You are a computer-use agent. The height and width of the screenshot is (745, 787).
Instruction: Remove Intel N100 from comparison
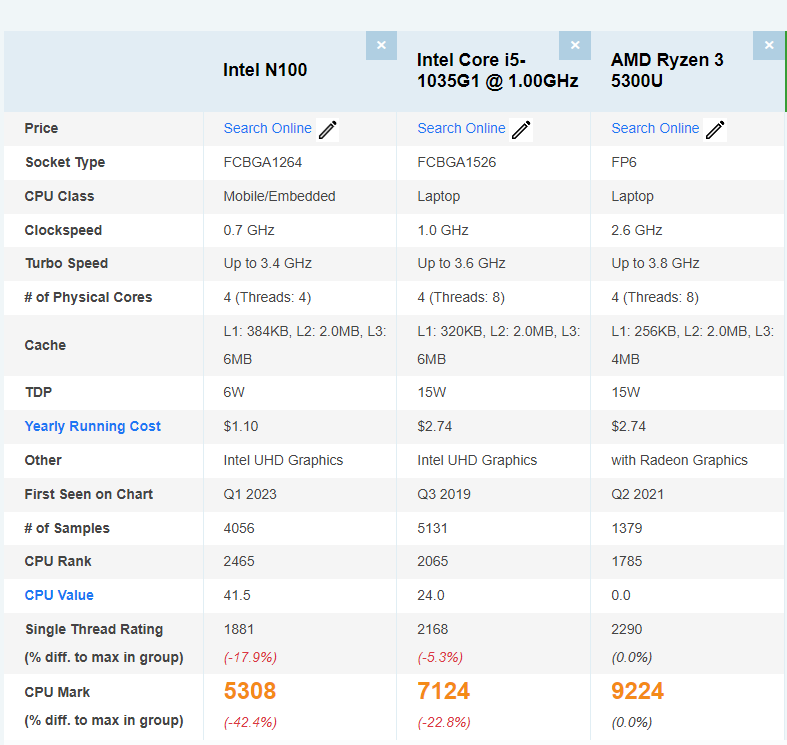click(381, 45)
